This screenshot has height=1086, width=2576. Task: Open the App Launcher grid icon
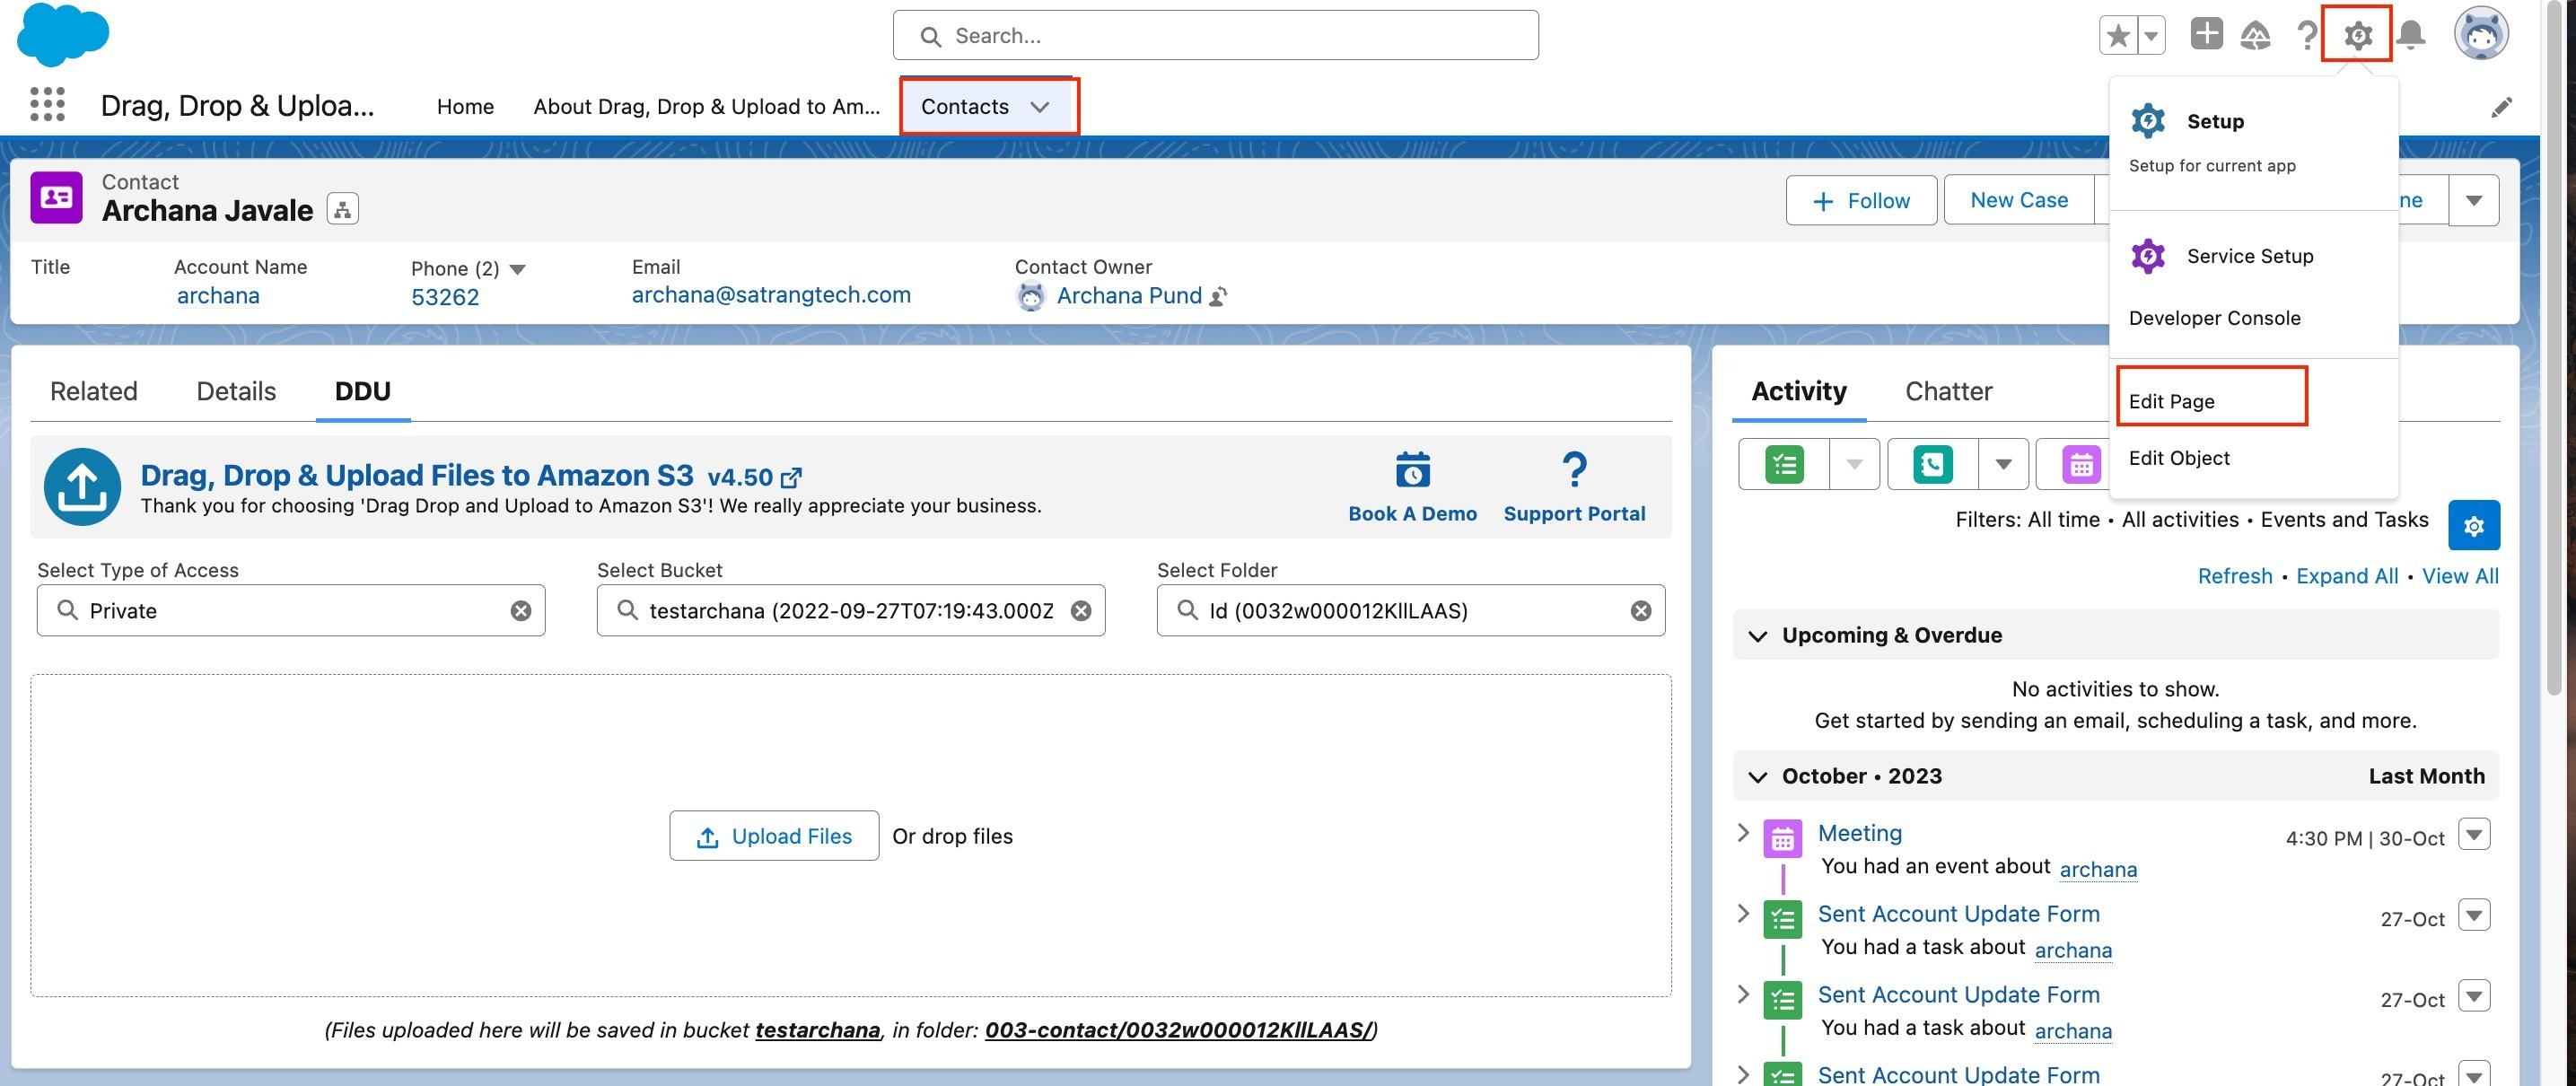click(47, 105)
